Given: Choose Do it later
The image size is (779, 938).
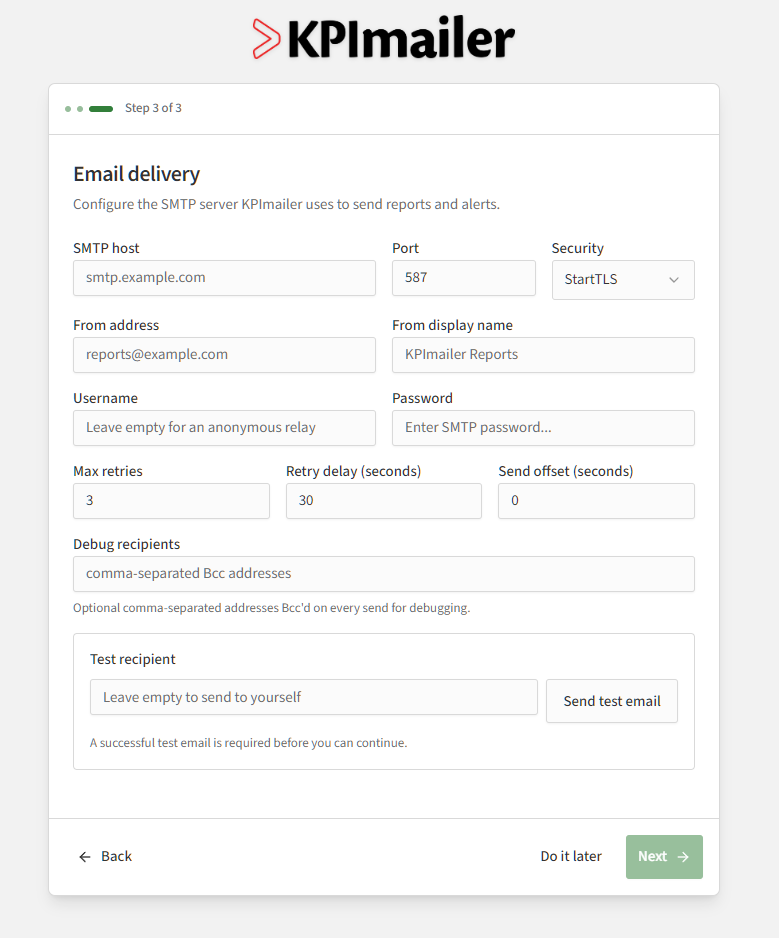Looking at the screenshot, I should coord(571,857).
